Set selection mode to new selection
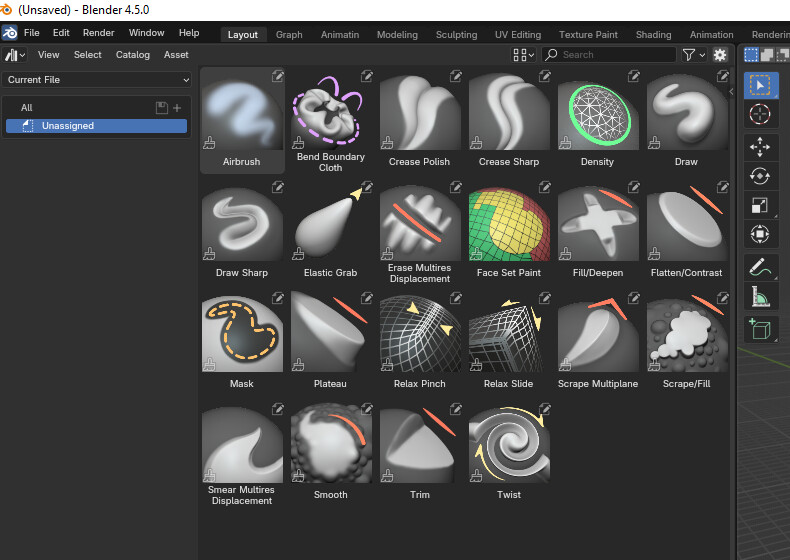Viewport: 790px width, 560px height. [x=751, y=54]
